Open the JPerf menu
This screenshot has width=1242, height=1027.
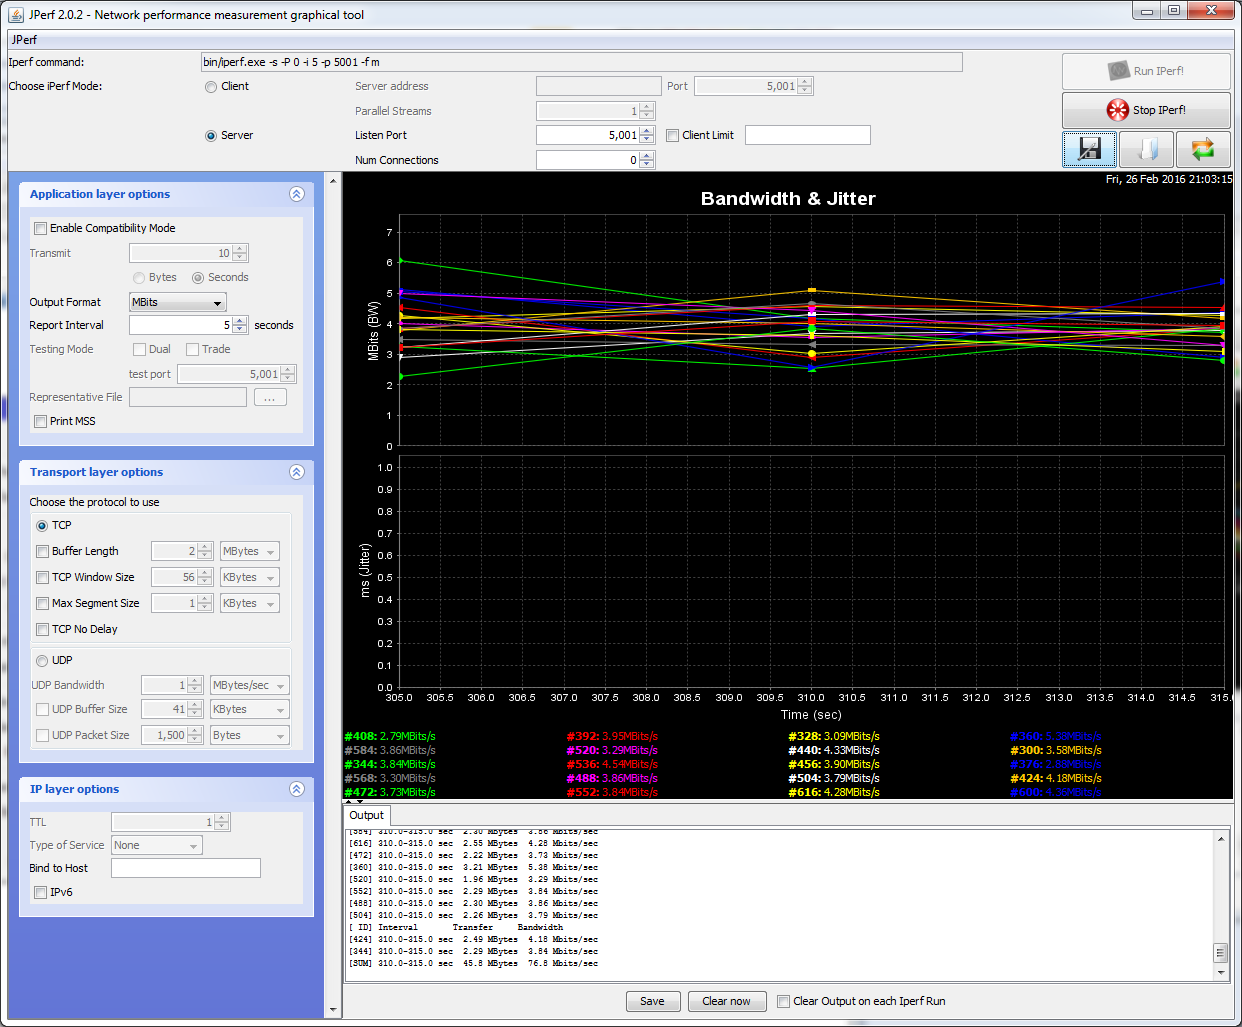coord(24,40)
